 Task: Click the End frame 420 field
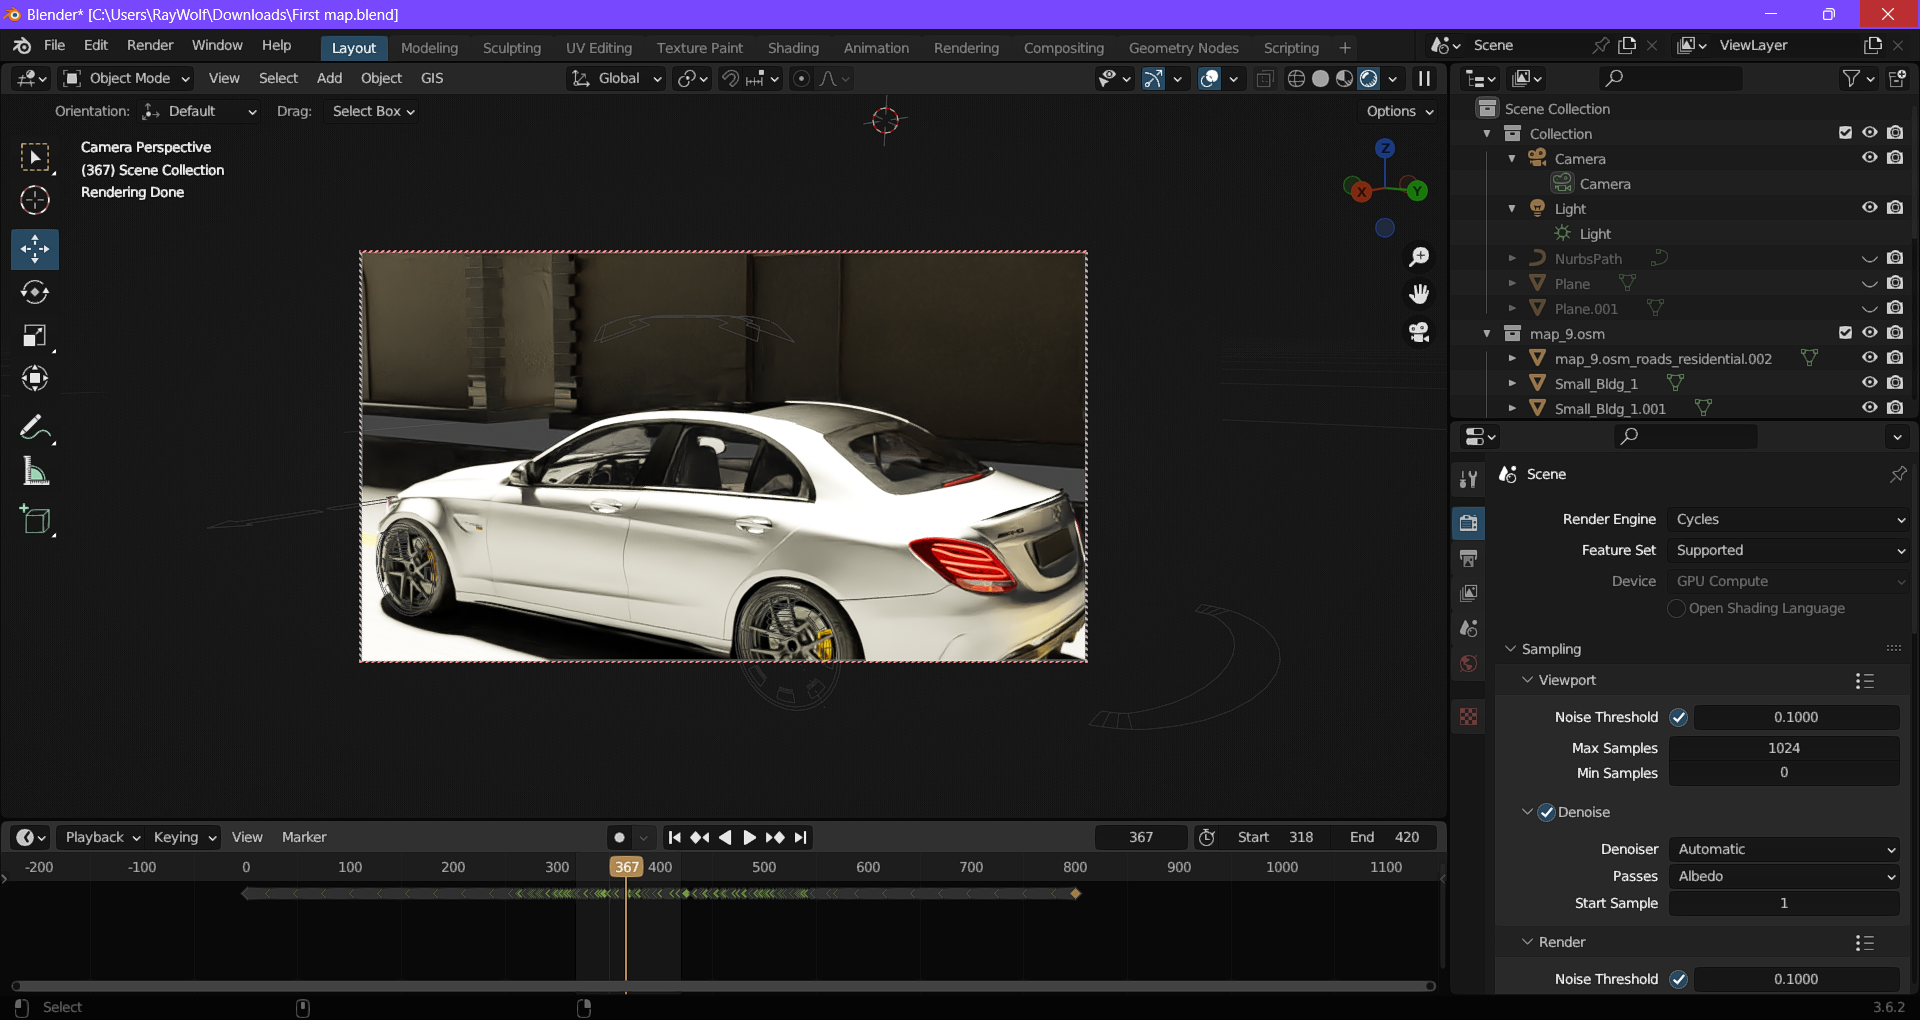point(1385,837)
